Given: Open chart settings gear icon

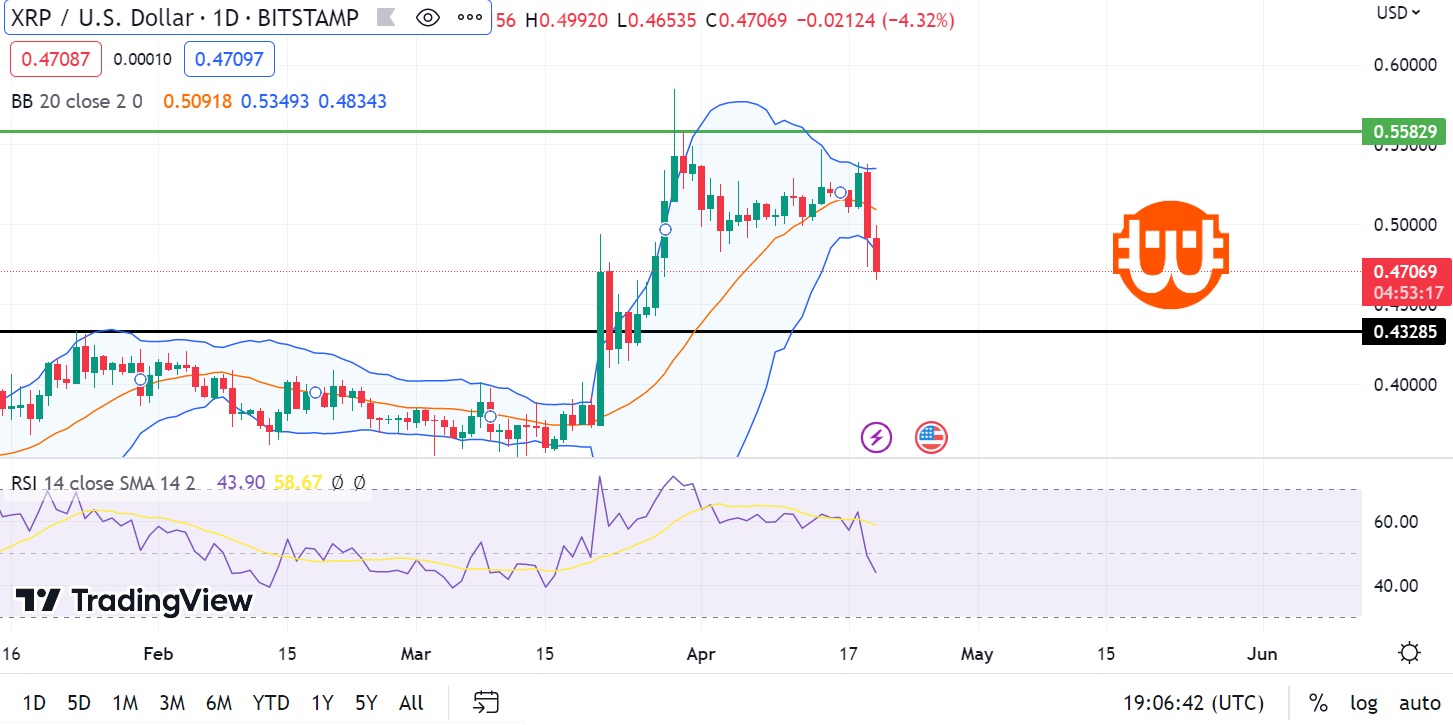Looking at the screenshot, I should pyautogui.click(x=1410, y=653).
